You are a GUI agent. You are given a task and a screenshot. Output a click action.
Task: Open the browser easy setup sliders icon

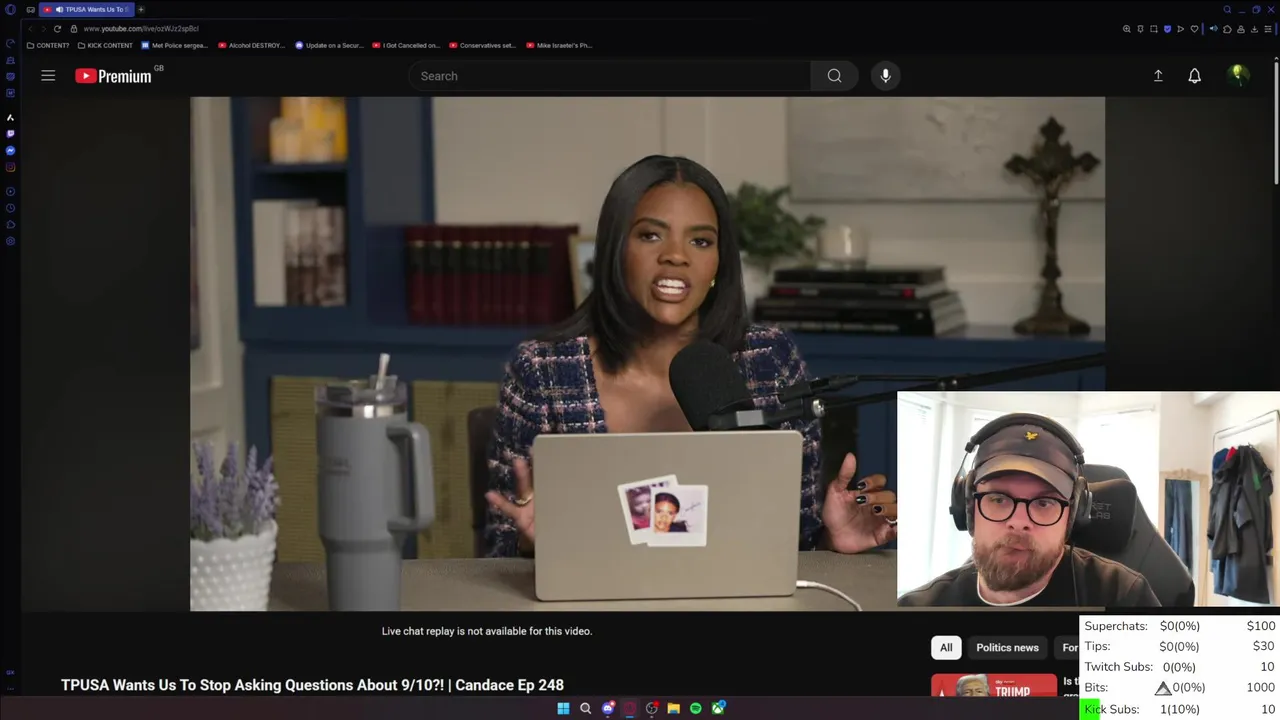tap(1267, 29)
